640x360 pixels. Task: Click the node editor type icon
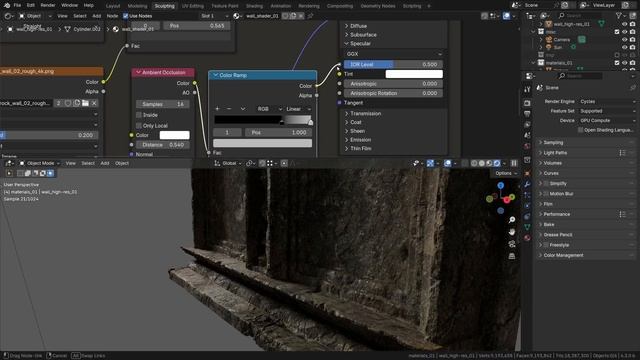pyautogui.click(x=8, y=16)
